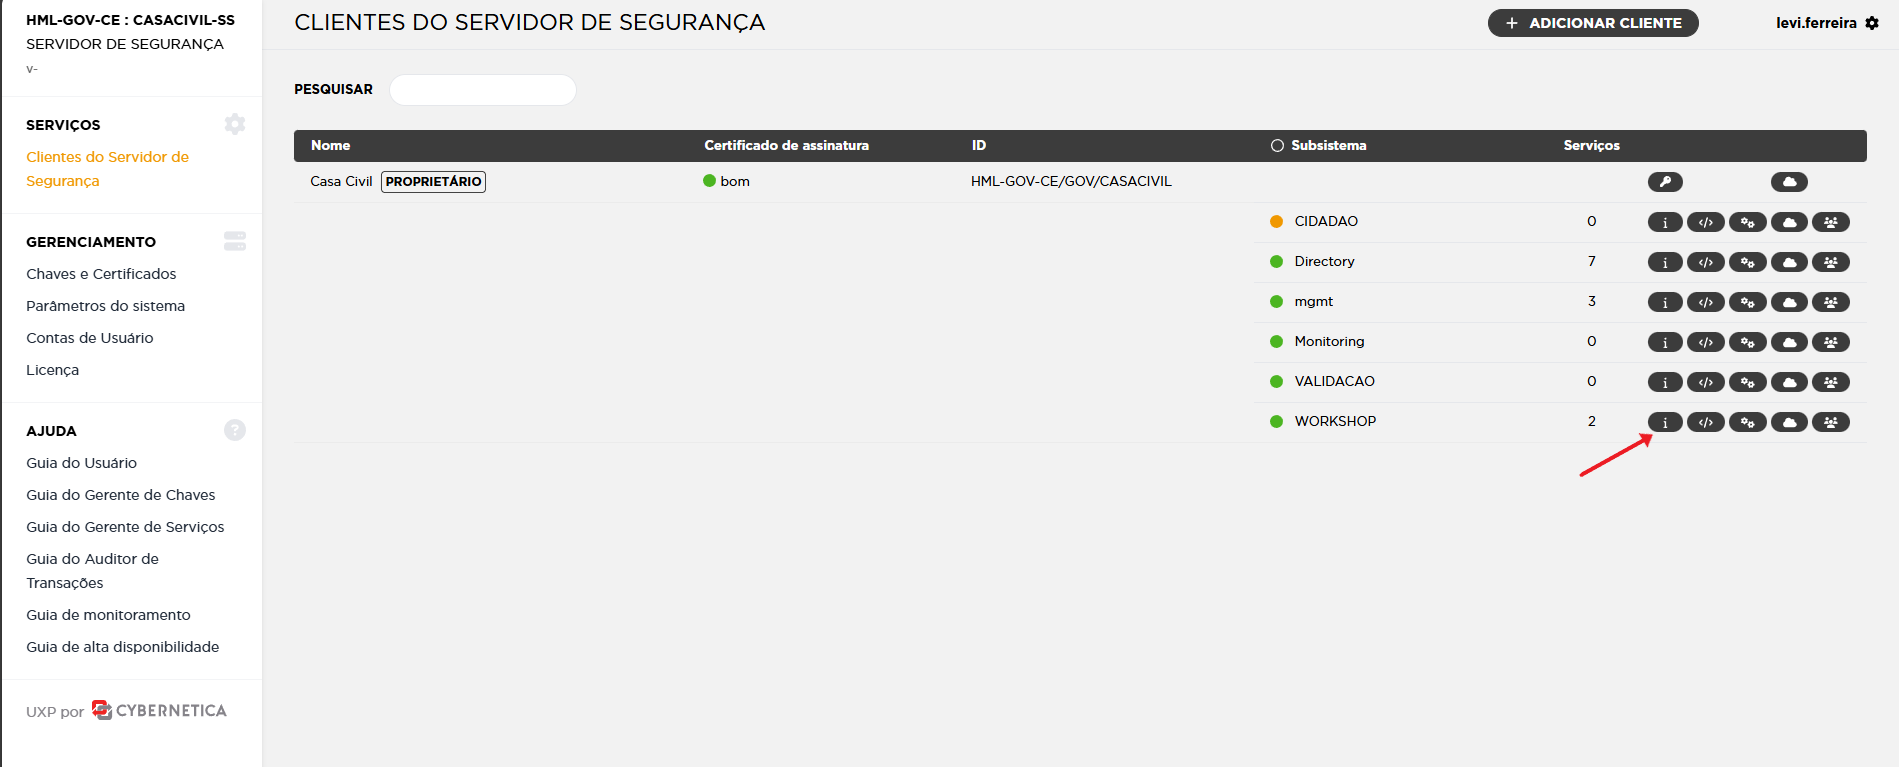The height and width of the screenshot is (767, 1899).
Task: Click the info icon for CIDADAO subsystem
Action: tap(1664, 222)
